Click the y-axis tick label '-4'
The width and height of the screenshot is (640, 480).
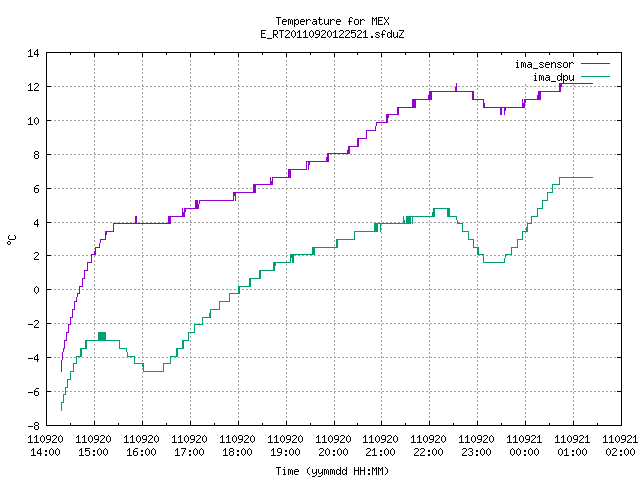33,358
